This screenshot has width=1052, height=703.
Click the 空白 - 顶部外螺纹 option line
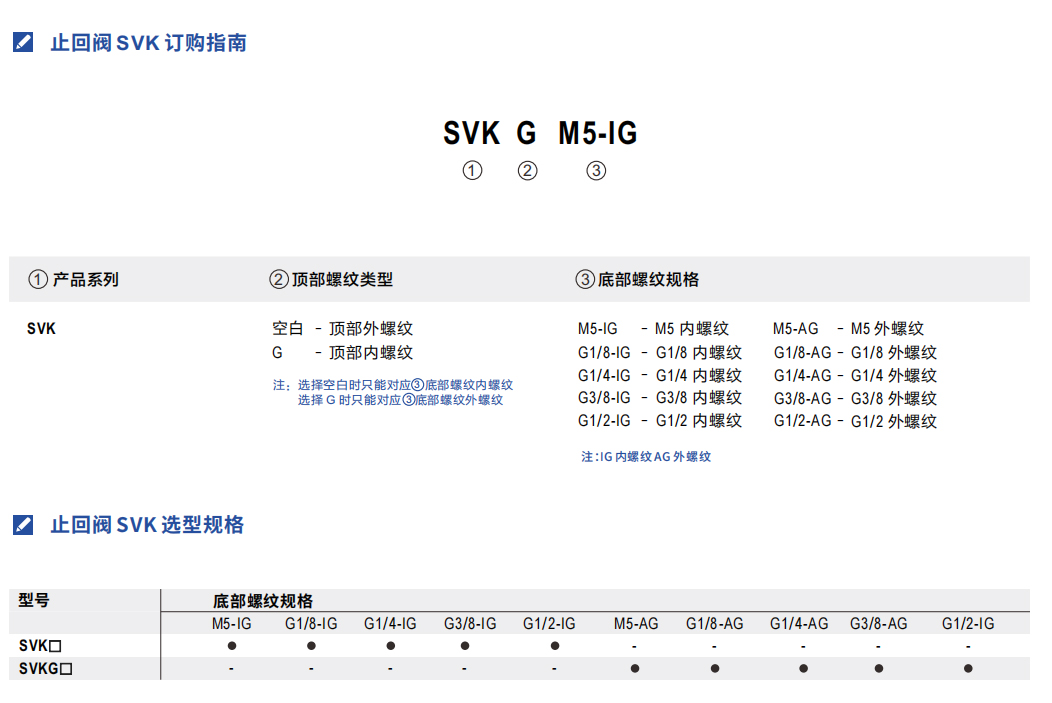[x=342, y=329]
